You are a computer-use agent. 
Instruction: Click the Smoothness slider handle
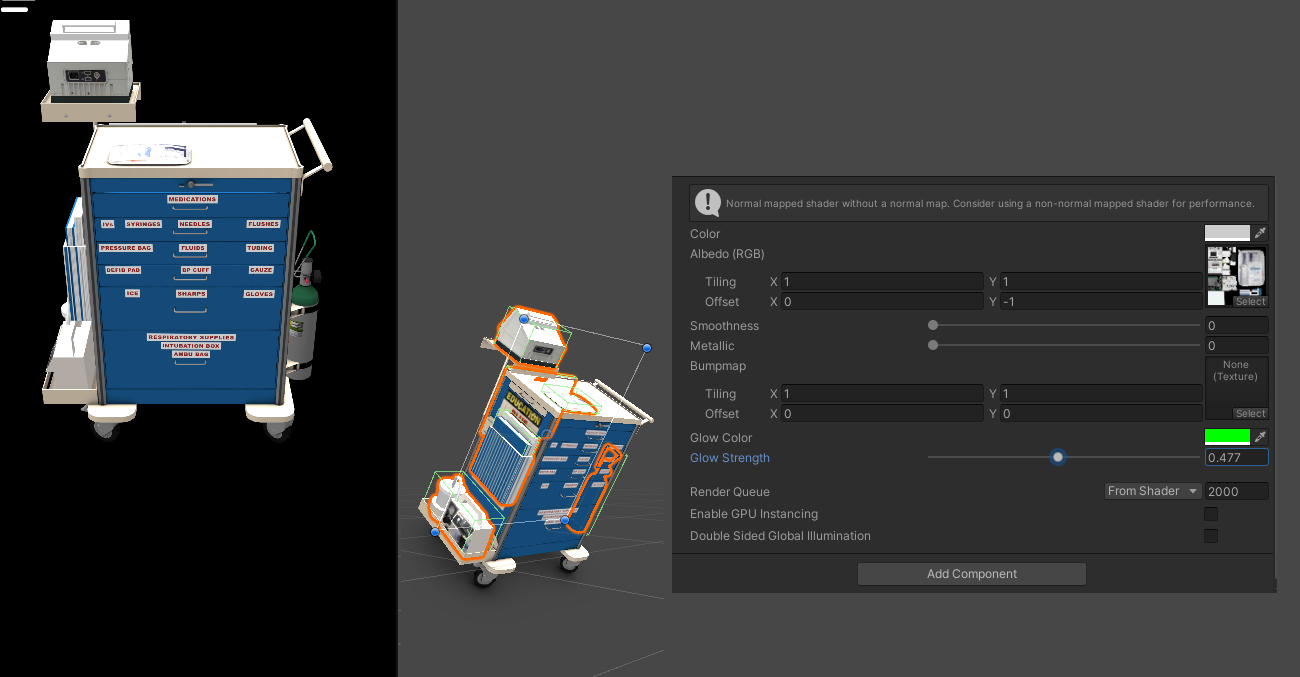coord(932,324)
